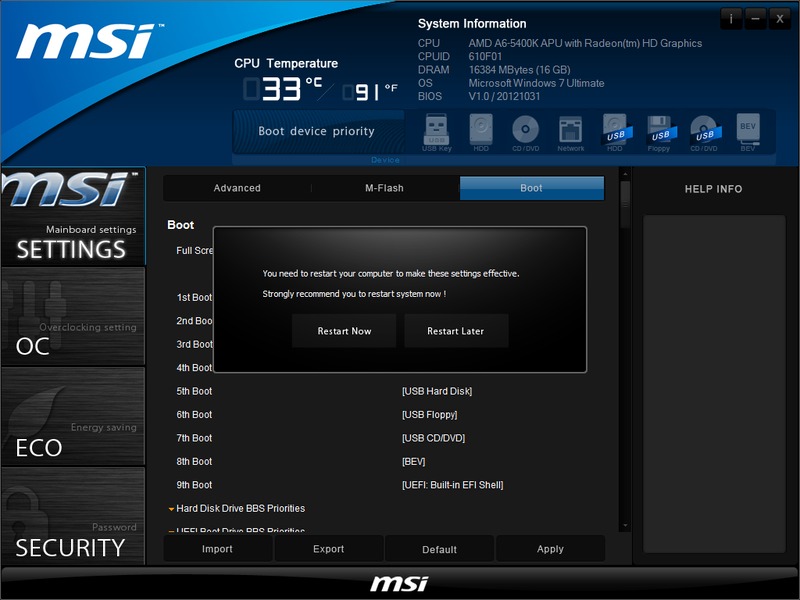This screenshot has height=600, width=800.
Task: Choose Restart Later in the dialog
Action: point(456,331)
